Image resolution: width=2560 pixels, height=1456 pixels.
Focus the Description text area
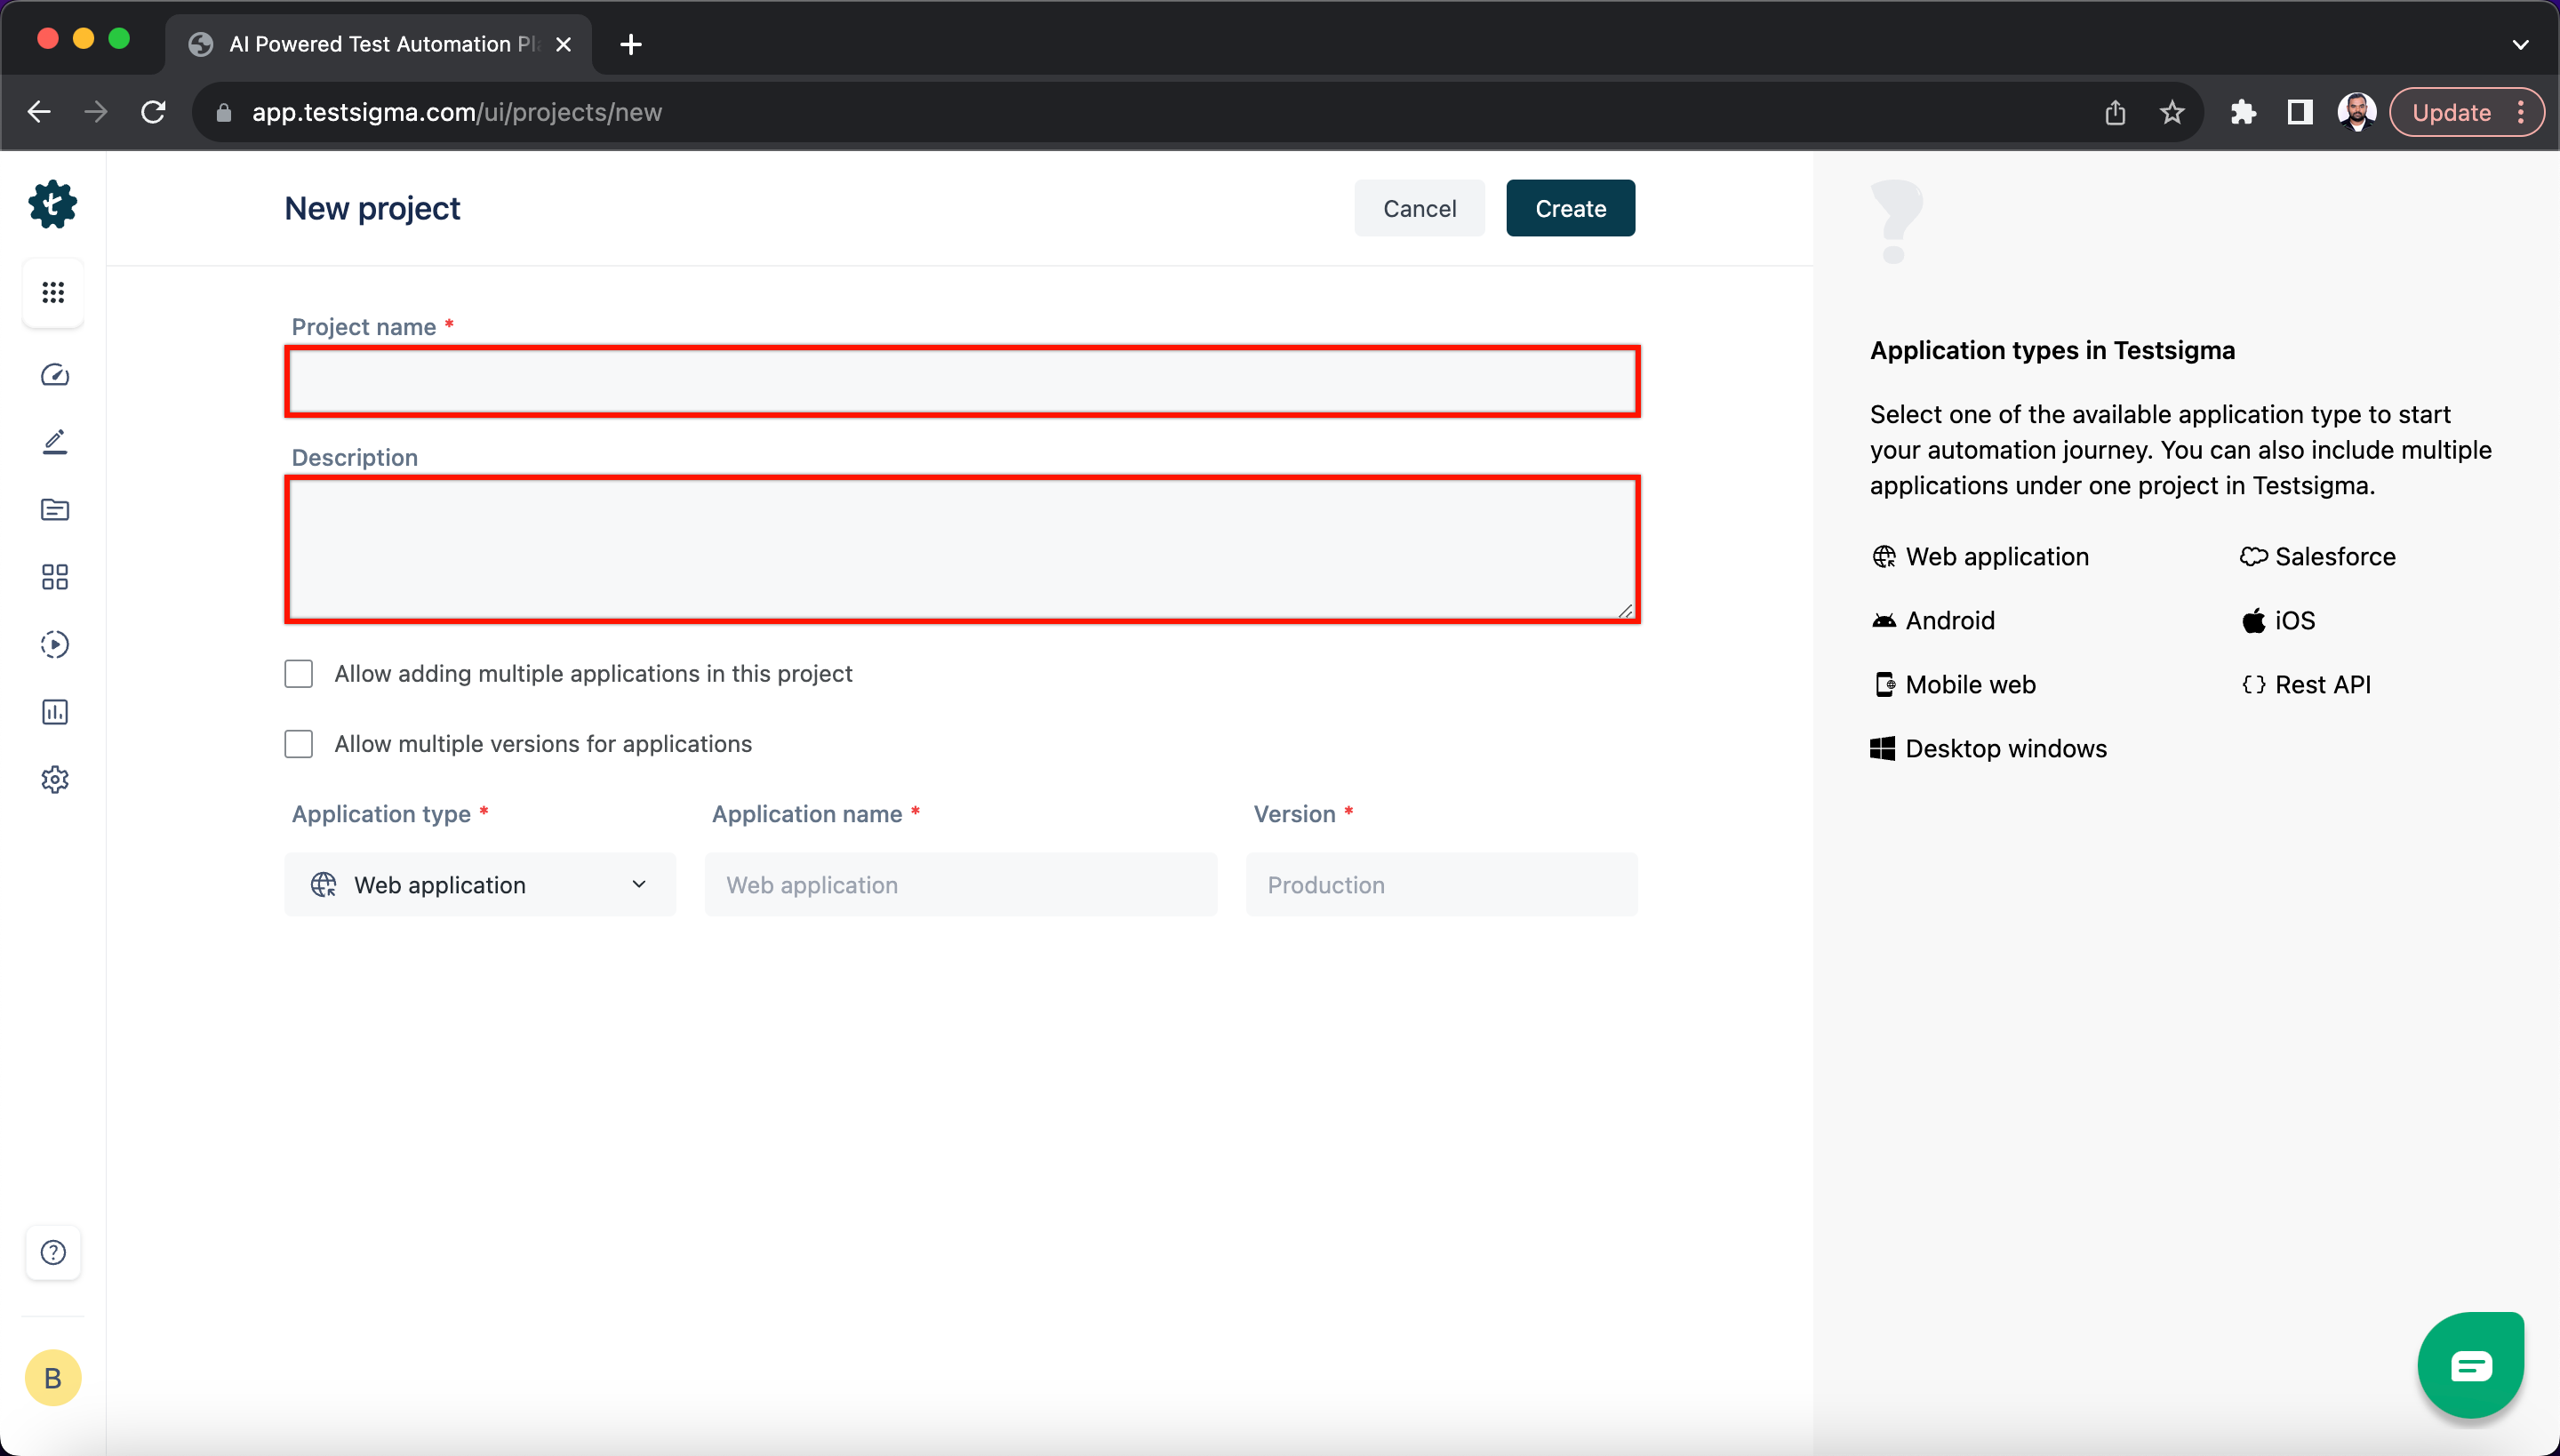[962, 549]
